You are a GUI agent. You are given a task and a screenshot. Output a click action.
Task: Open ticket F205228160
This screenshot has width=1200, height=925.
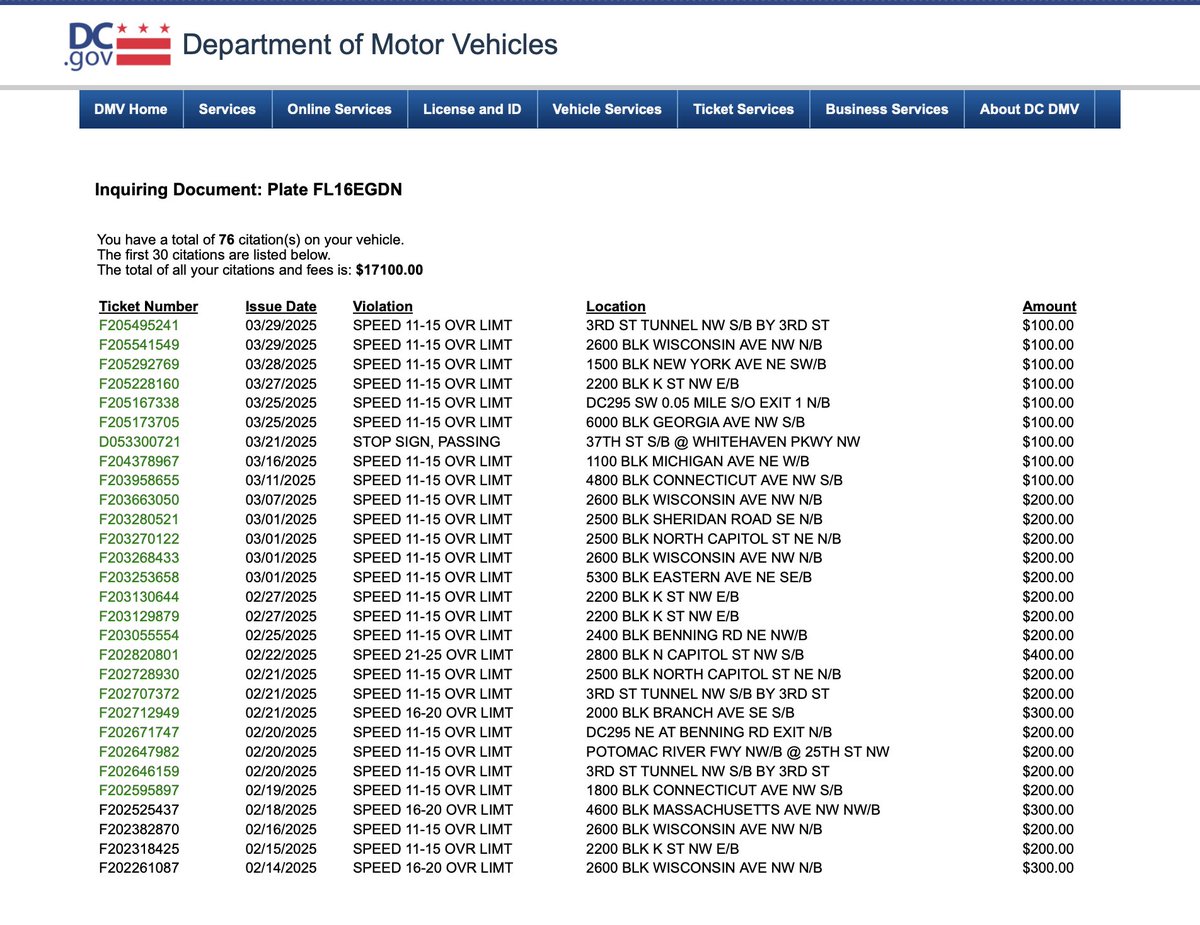pos(139,384)
